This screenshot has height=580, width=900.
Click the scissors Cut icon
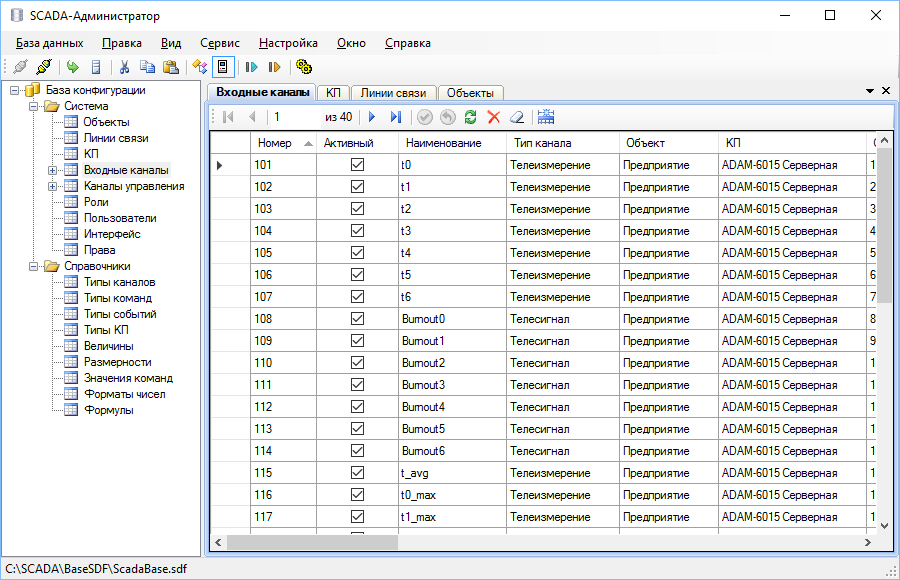click(x=124, y=67)
